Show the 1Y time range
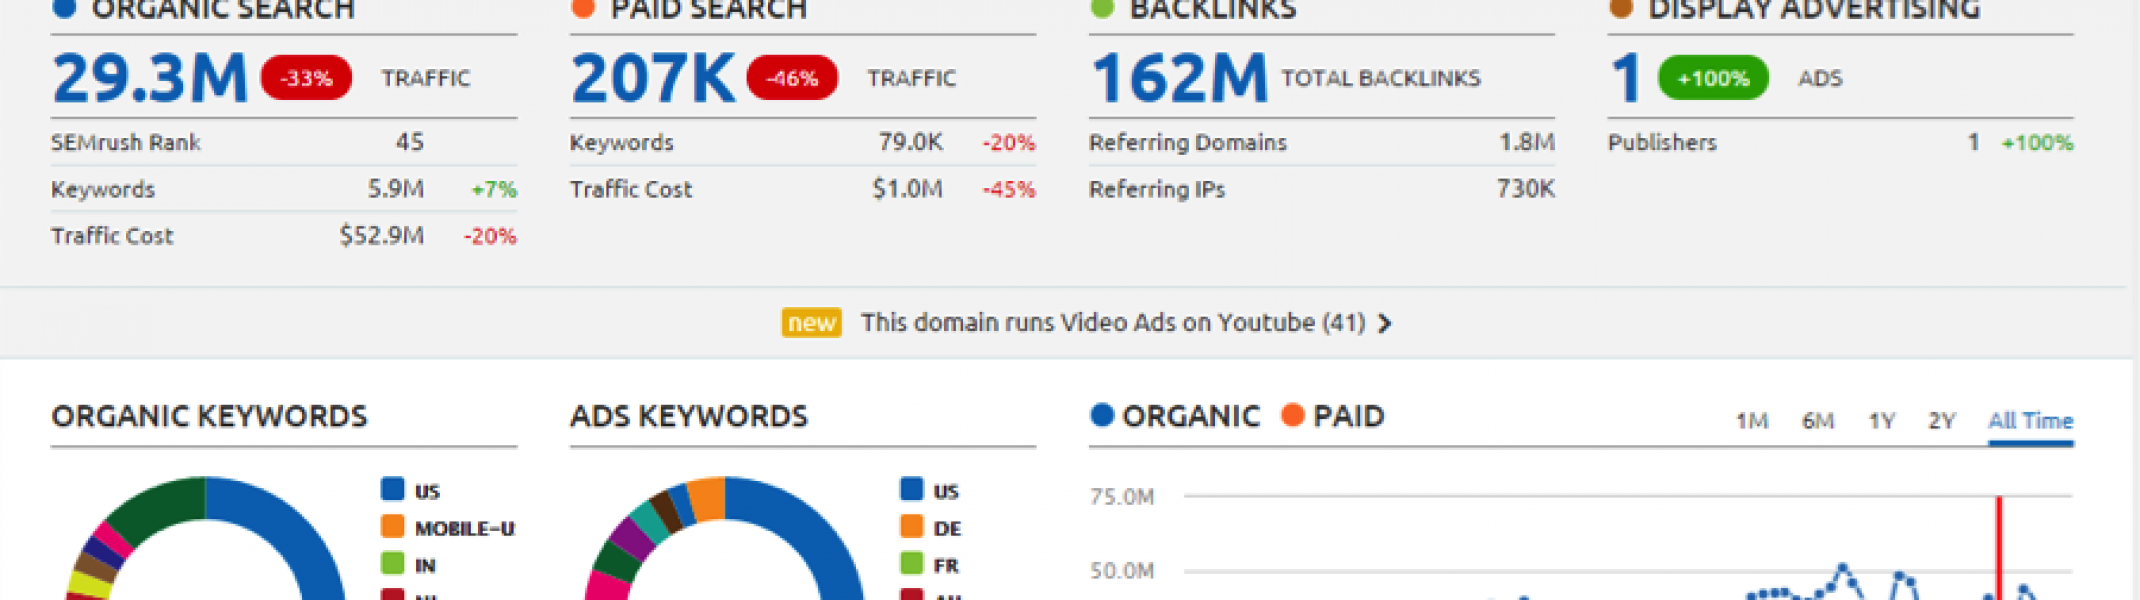Viewport: 2140px width, 600px height. (x=1882, y=421)
